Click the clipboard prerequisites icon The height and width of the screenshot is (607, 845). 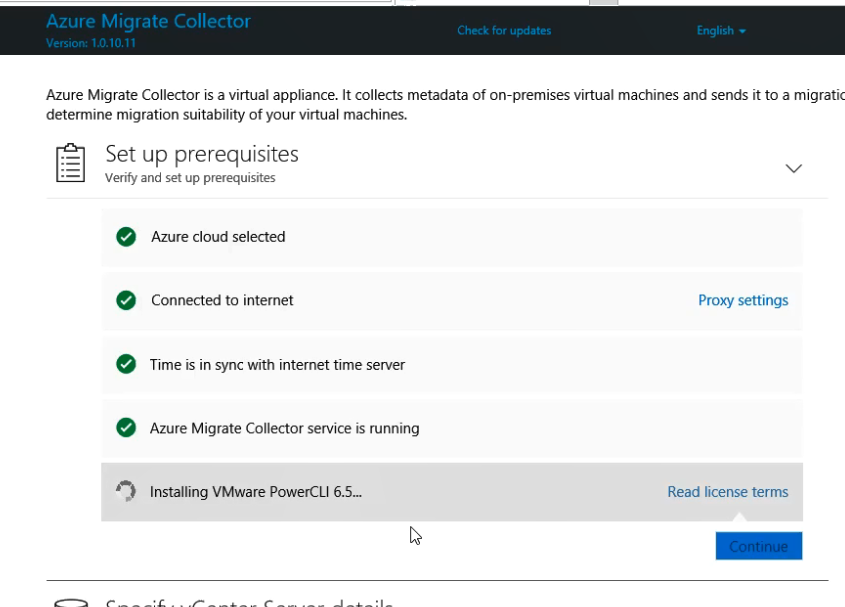(x=71, y=163)
